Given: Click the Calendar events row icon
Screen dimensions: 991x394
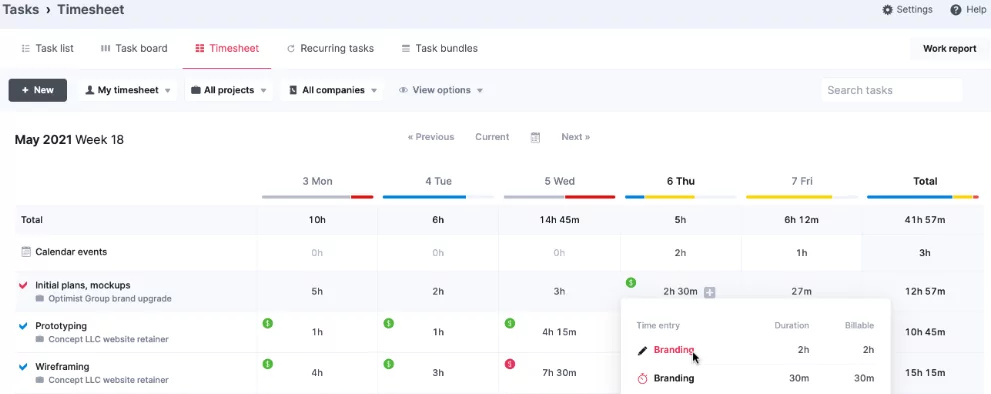Looking at the screenshot, I should pyautogui.click(x=26, y=252).
